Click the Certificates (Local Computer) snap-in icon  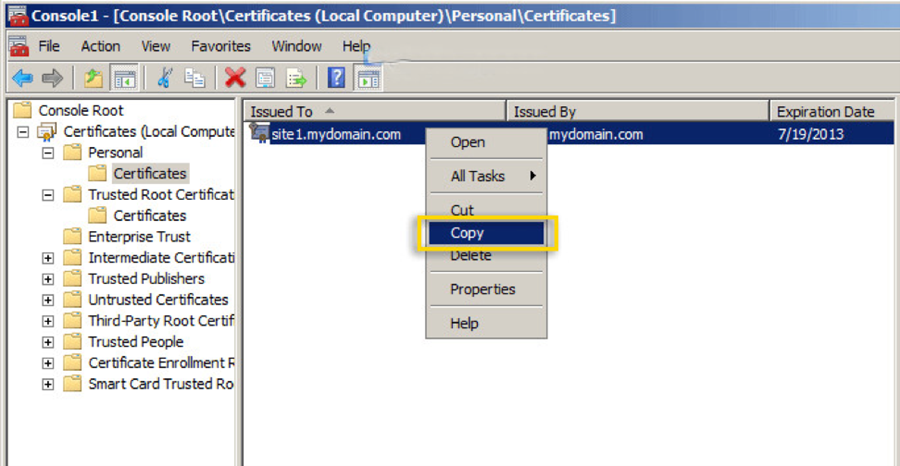47,132
